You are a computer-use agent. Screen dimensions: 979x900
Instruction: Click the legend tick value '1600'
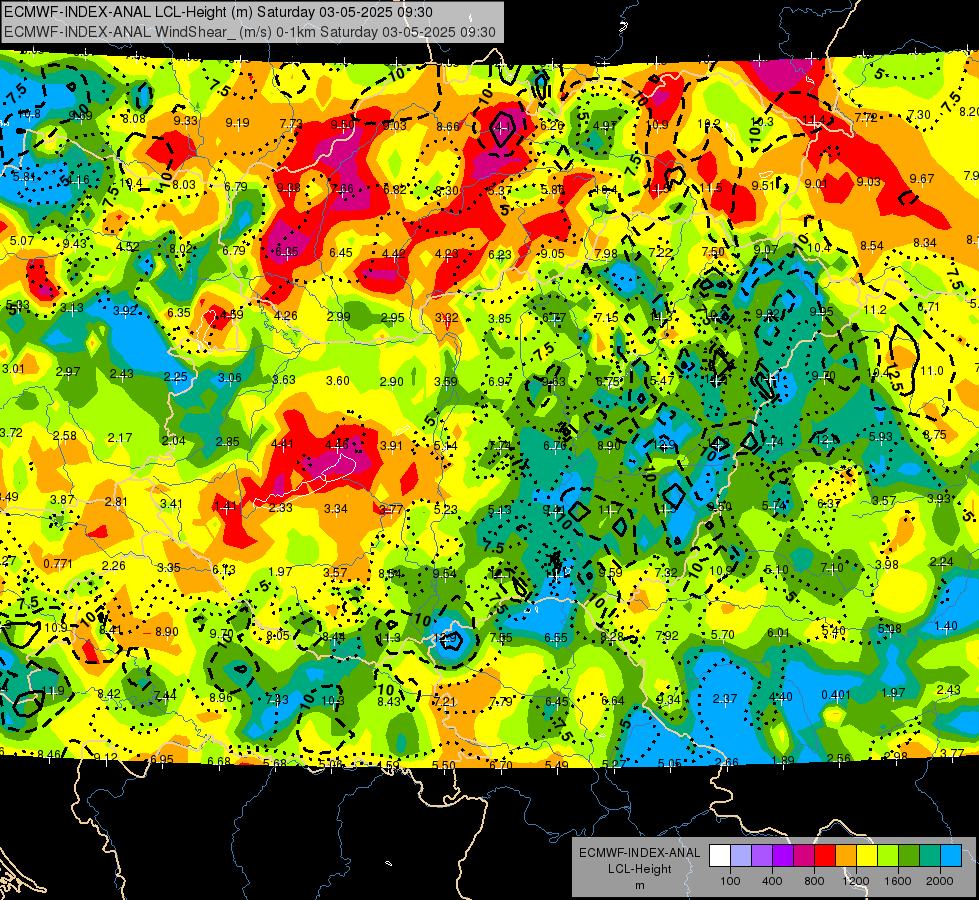click(x=897, y=881)
